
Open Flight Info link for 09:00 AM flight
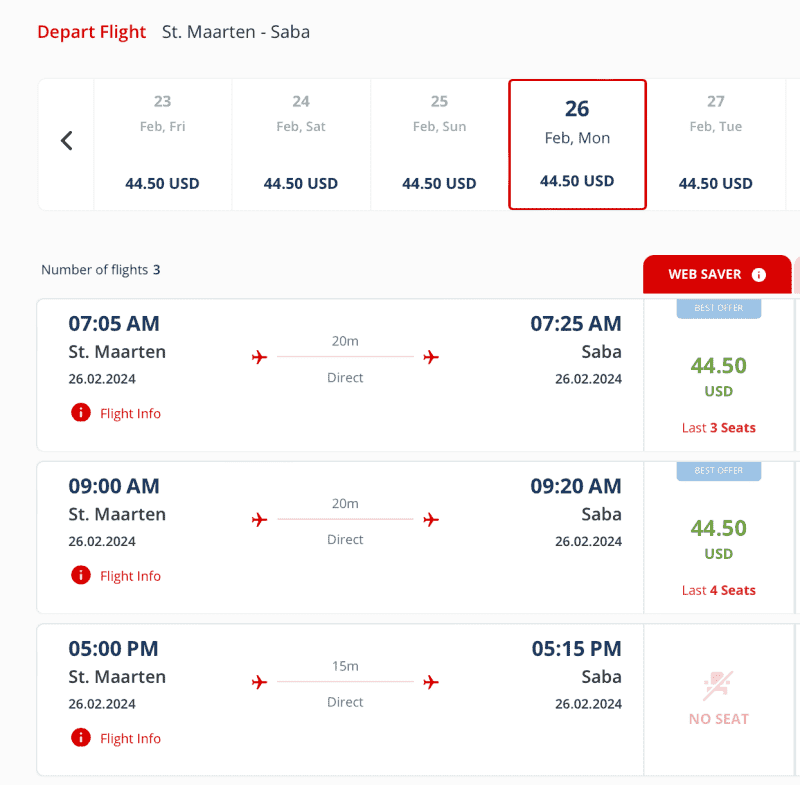[130, 576]
